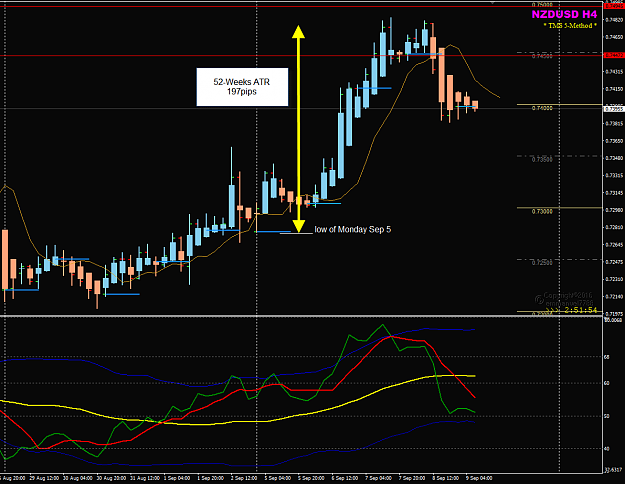Click 0.72475 on the price axis
The image size is (625, 484).
614,262
